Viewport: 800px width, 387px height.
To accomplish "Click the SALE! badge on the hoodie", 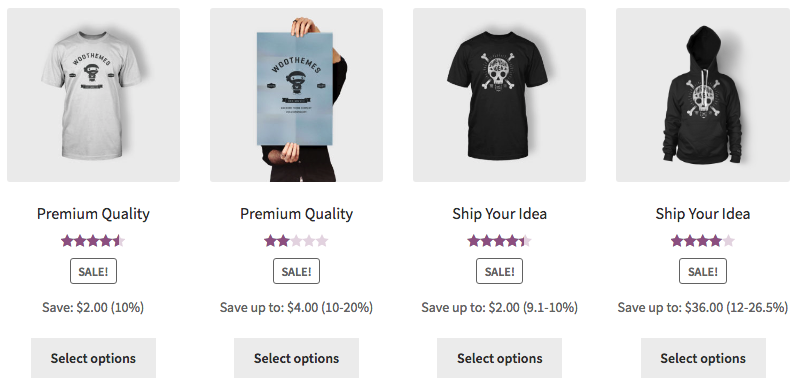I will pyautogui.click(x=703, y=271).
